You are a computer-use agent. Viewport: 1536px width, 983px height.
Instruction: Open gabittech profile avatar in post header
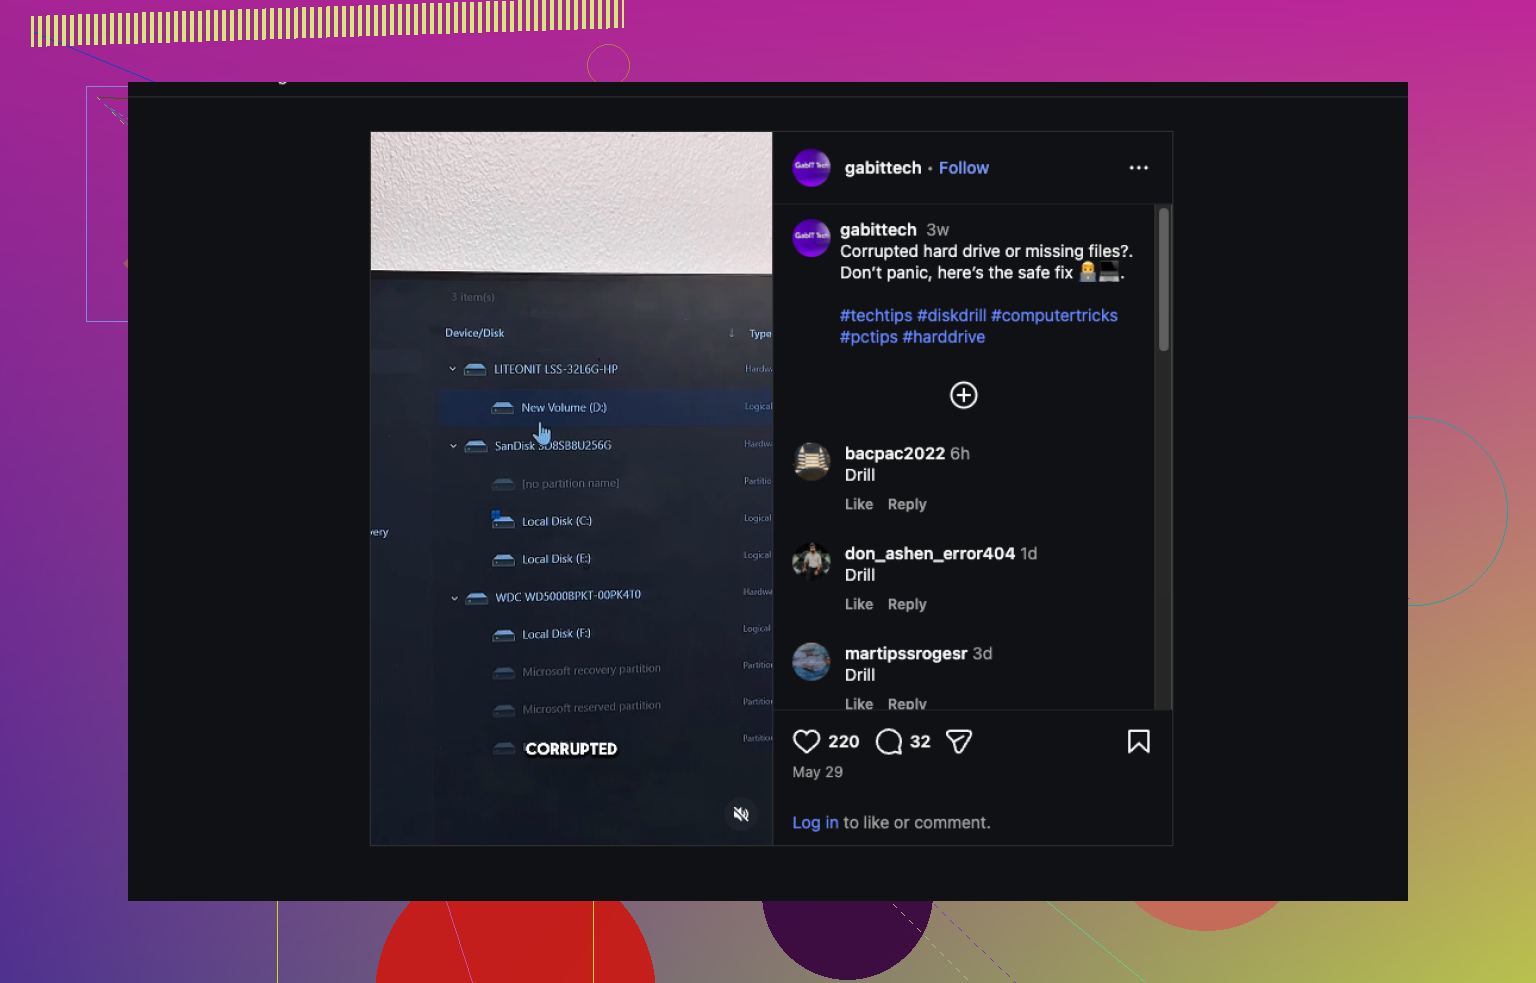pyautogui.click(x=811, y=168)
